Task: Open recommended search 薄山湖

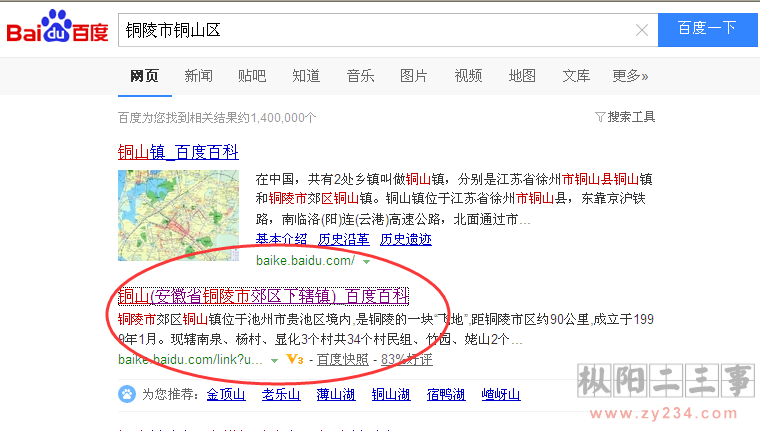Action: (336, 395)
